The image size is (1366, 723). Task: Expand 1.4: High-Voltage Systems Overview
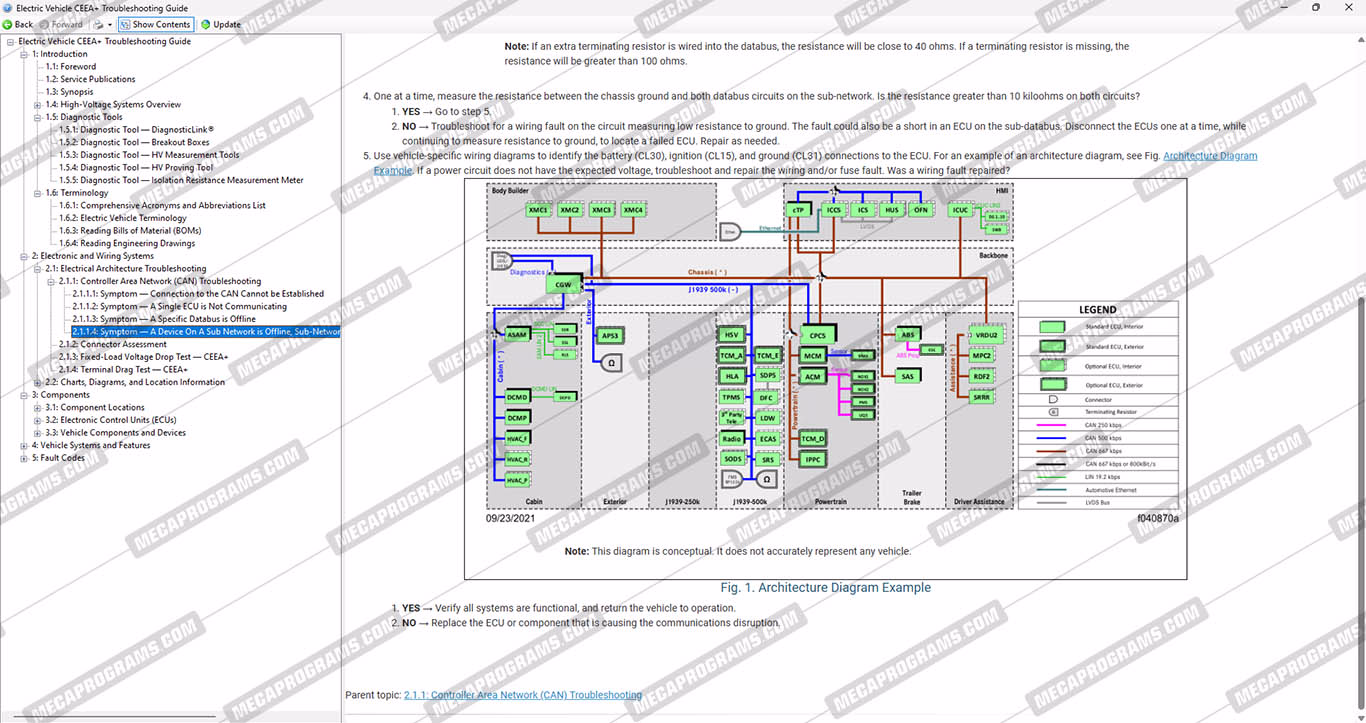point(37,105)
